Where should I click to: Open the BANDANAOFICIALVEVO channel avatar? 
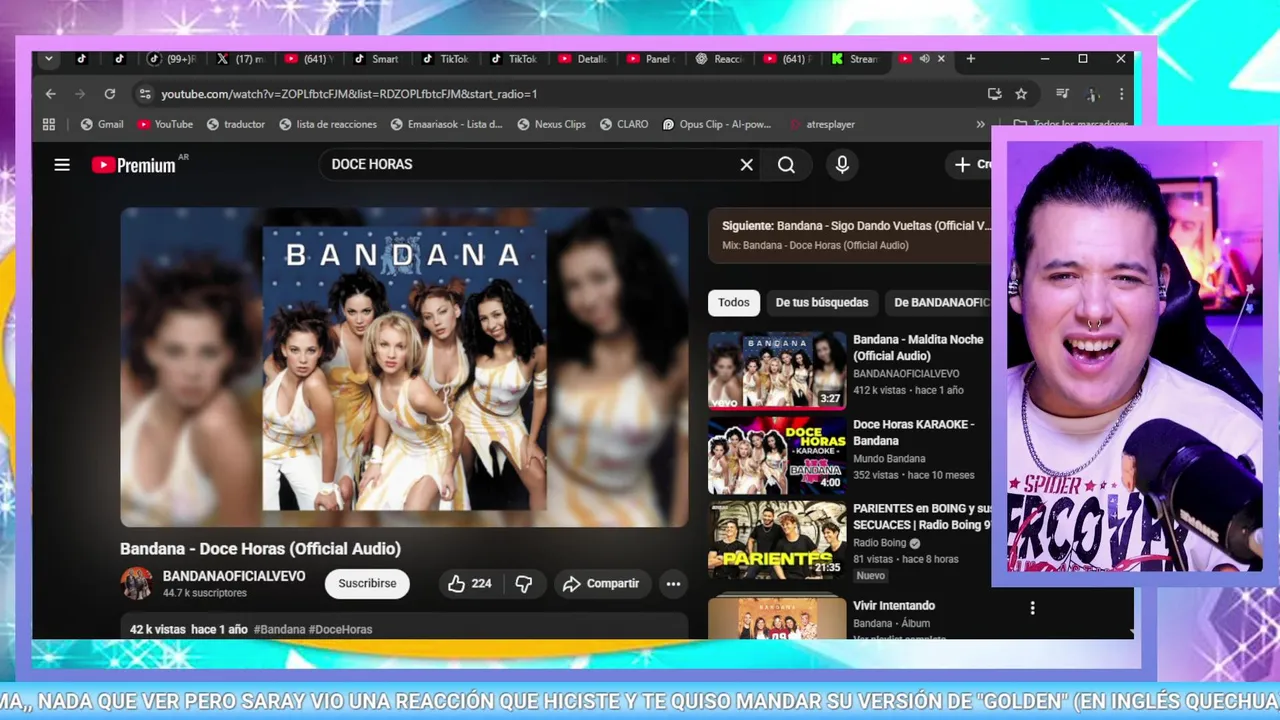(137, 583)
